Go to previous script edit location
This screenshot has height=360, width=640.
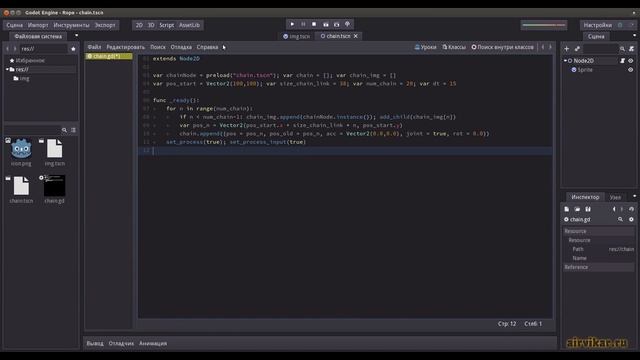[542, 47]
